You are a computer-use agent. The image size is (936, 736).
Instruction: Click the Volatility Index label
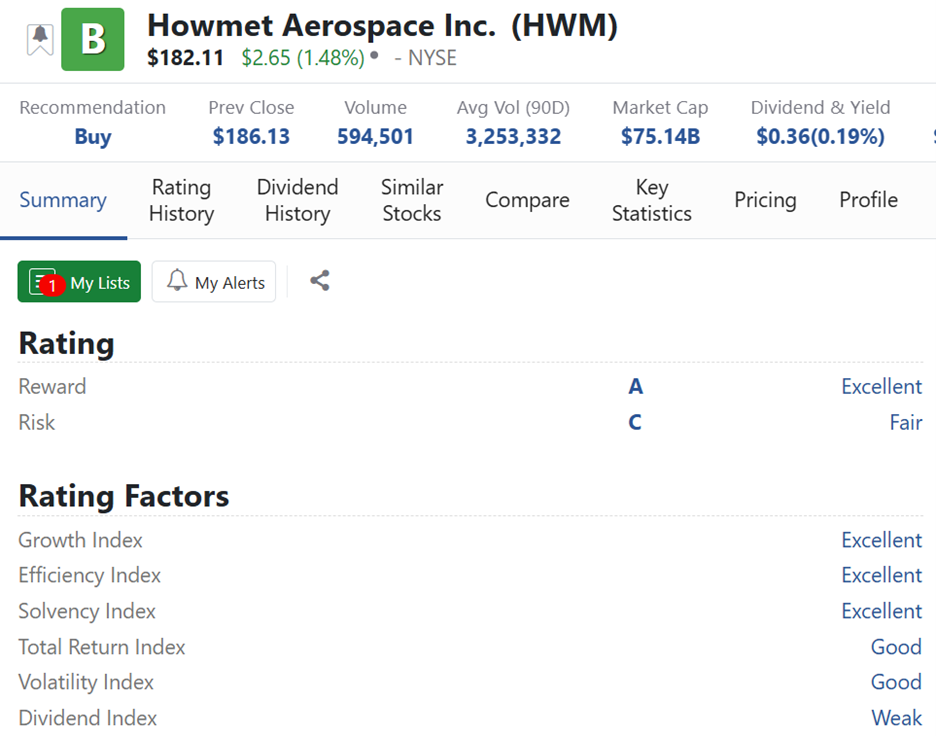[86, 682]
